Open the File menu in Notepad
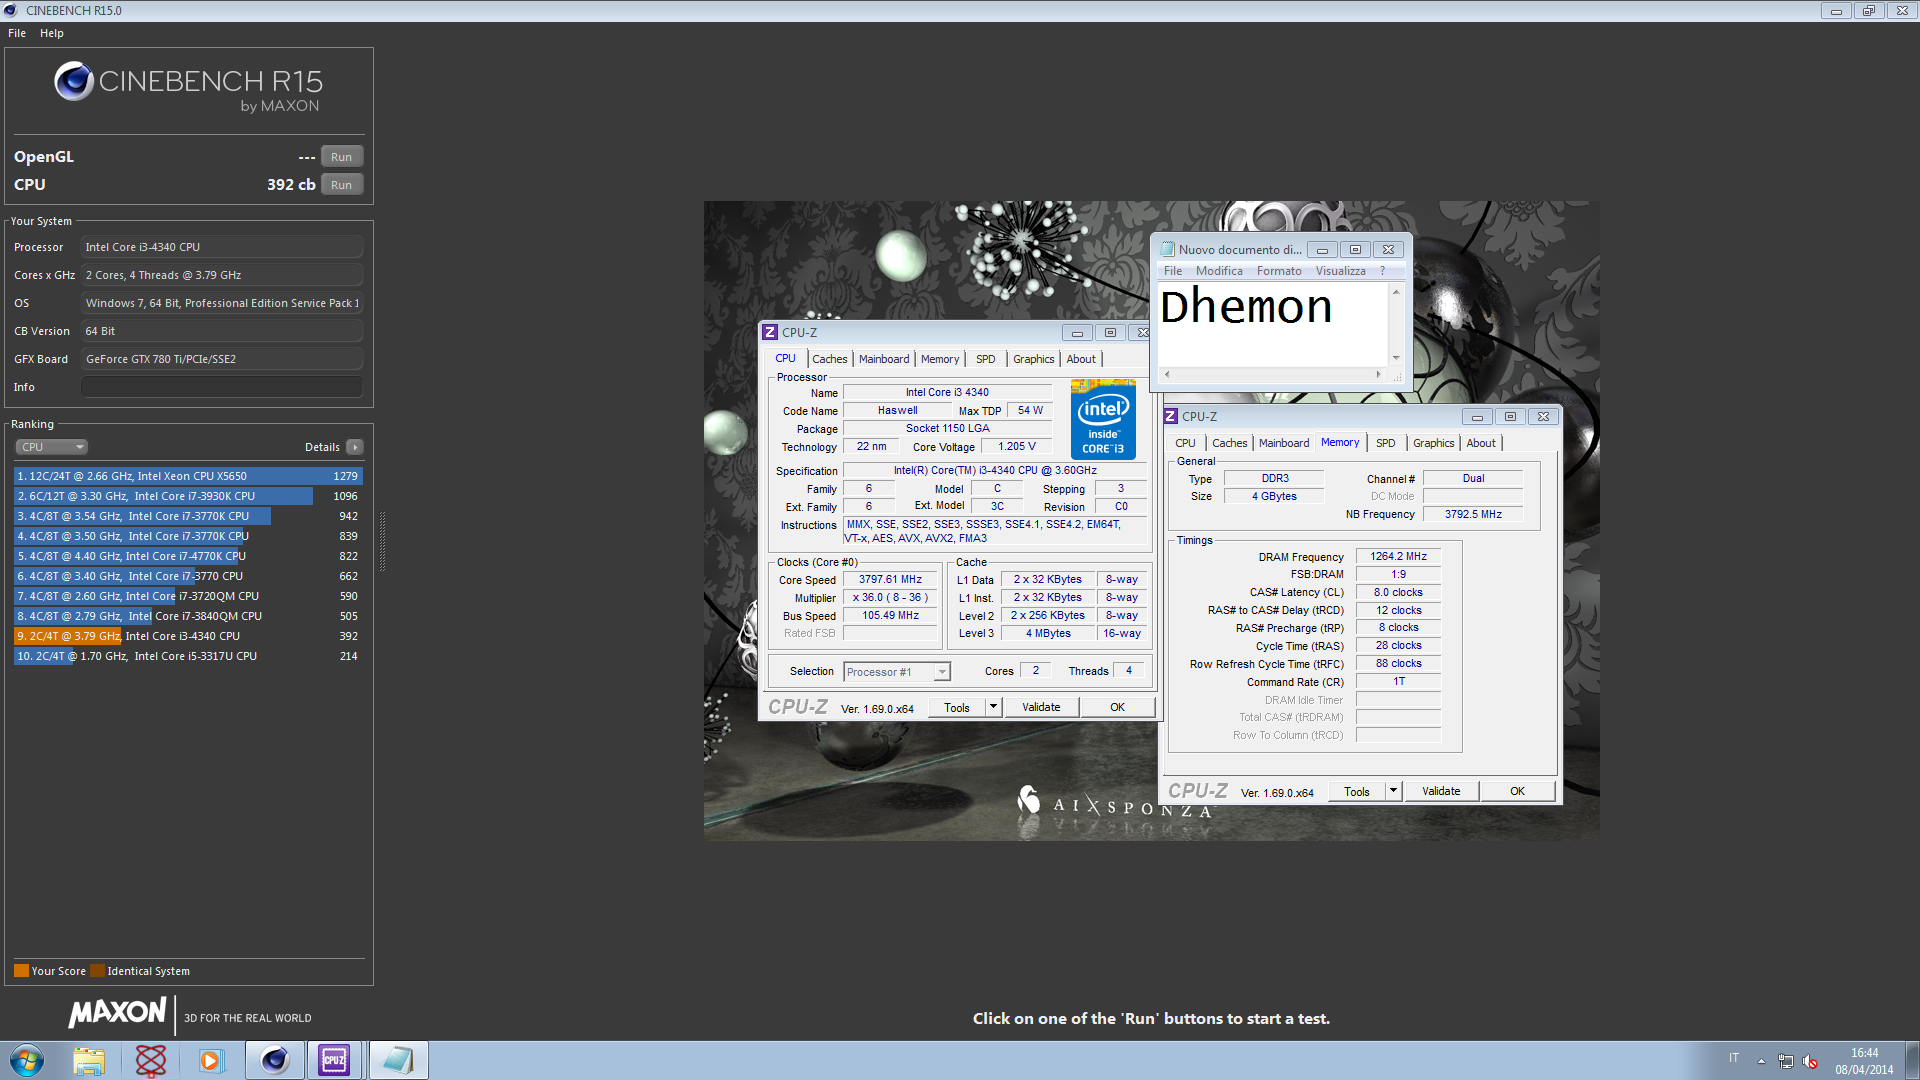This screenshot has height=1080, width=1920. (1173, 271)
